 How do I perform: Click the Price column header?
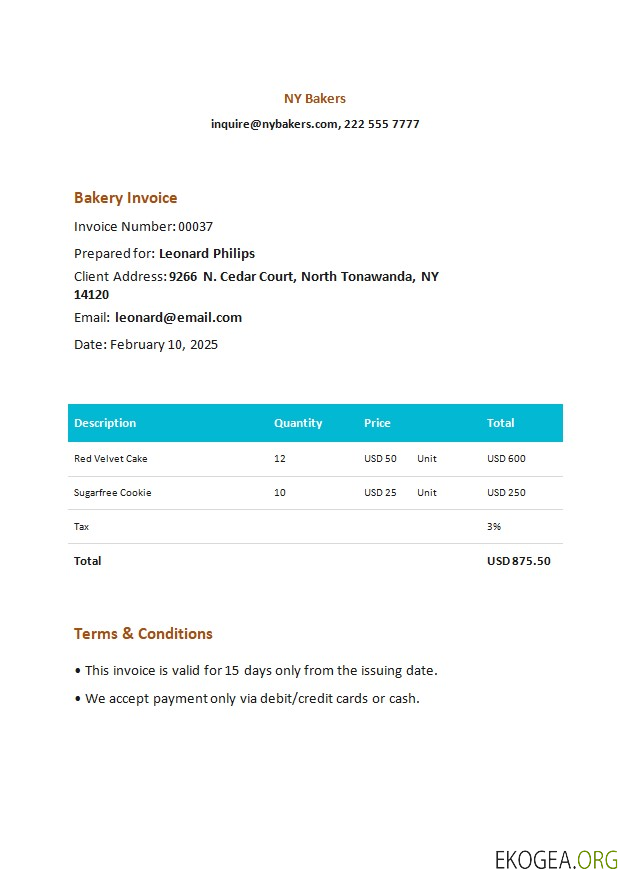click(x=377, y=423)
